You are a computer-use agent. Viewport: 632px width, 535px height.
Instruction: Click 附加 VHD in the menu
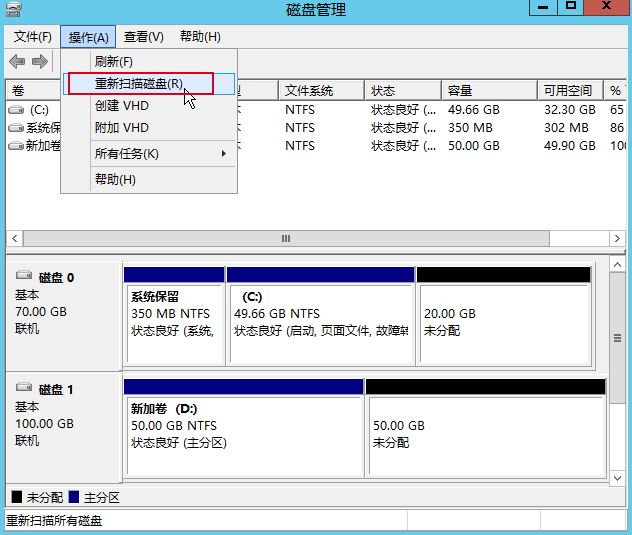(x=122, y=128)
